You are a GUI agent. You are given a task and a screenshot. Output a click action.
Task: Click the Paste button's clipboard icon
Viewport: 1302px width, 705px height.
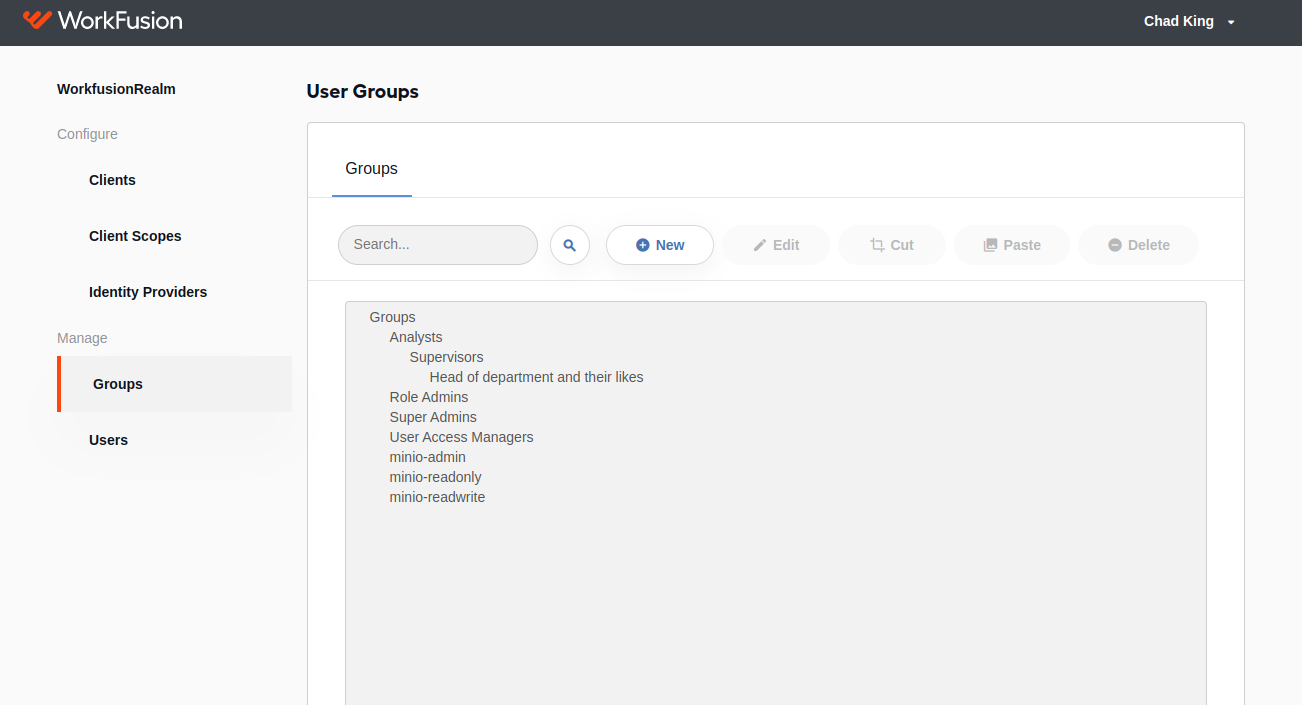[x=990, y=245]
